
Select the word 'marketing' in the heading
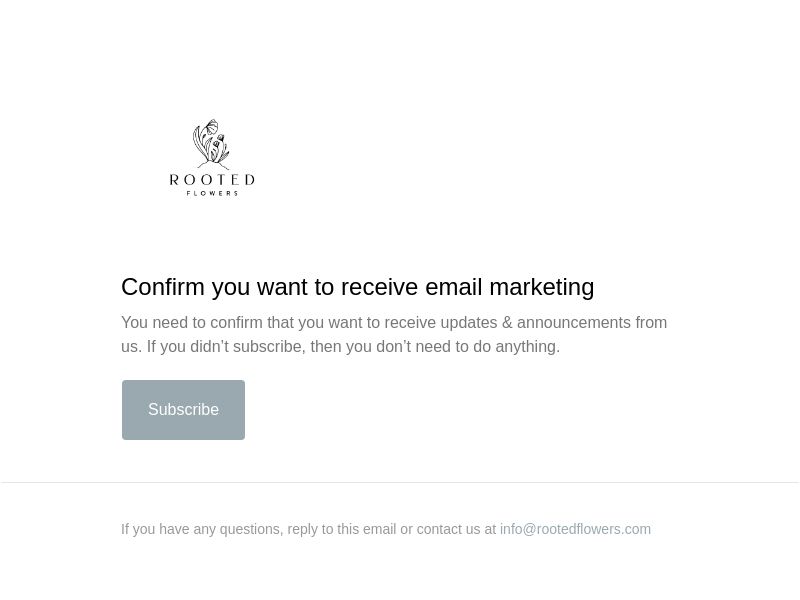click(x=542, y=287)
